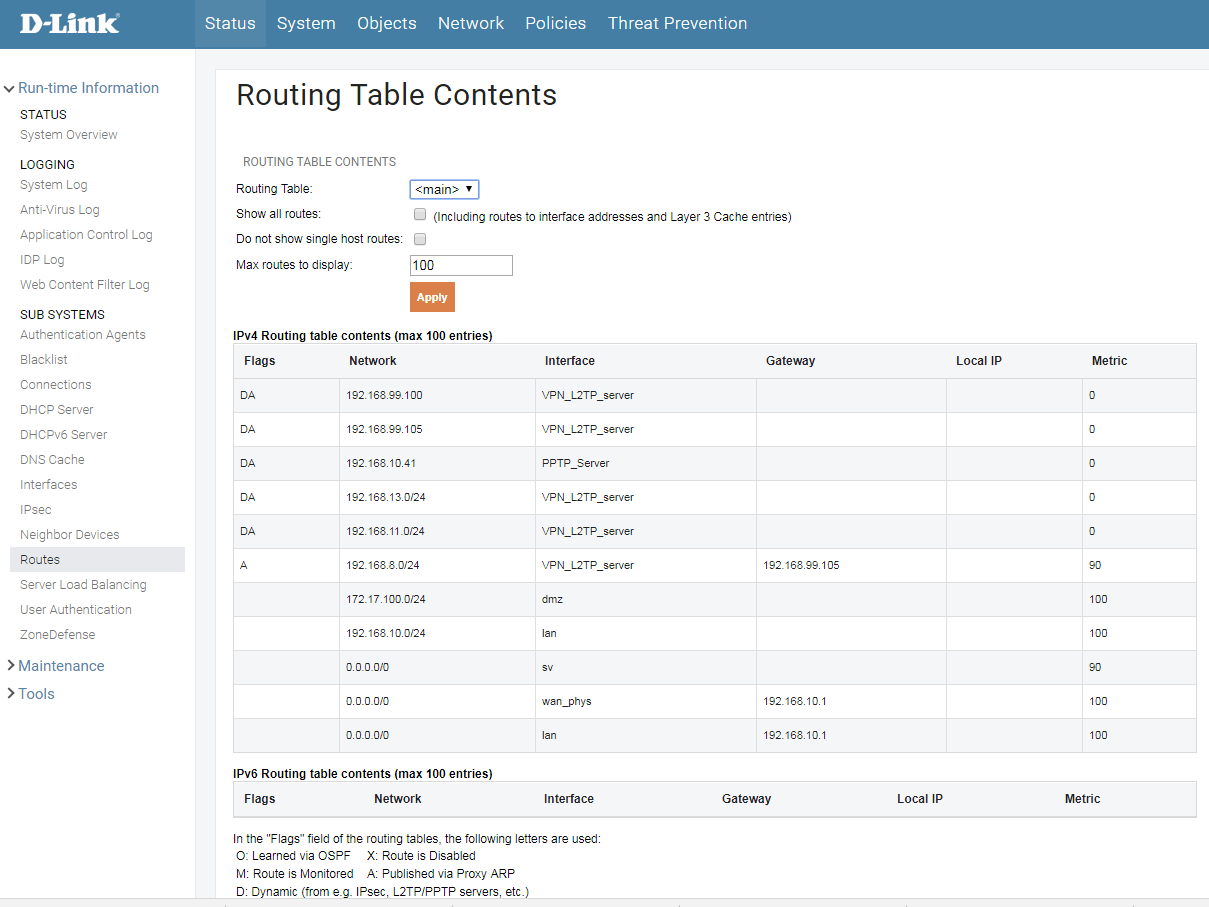This screenshot has width=1209, height=907.
Task: Switch to the Objects tab
Action: coord(386,23)
